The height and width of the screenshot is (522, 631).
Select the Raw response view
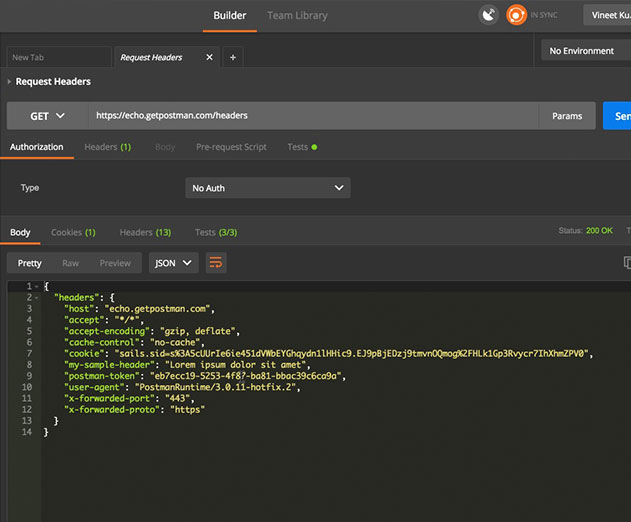click(x=70, y=263)
